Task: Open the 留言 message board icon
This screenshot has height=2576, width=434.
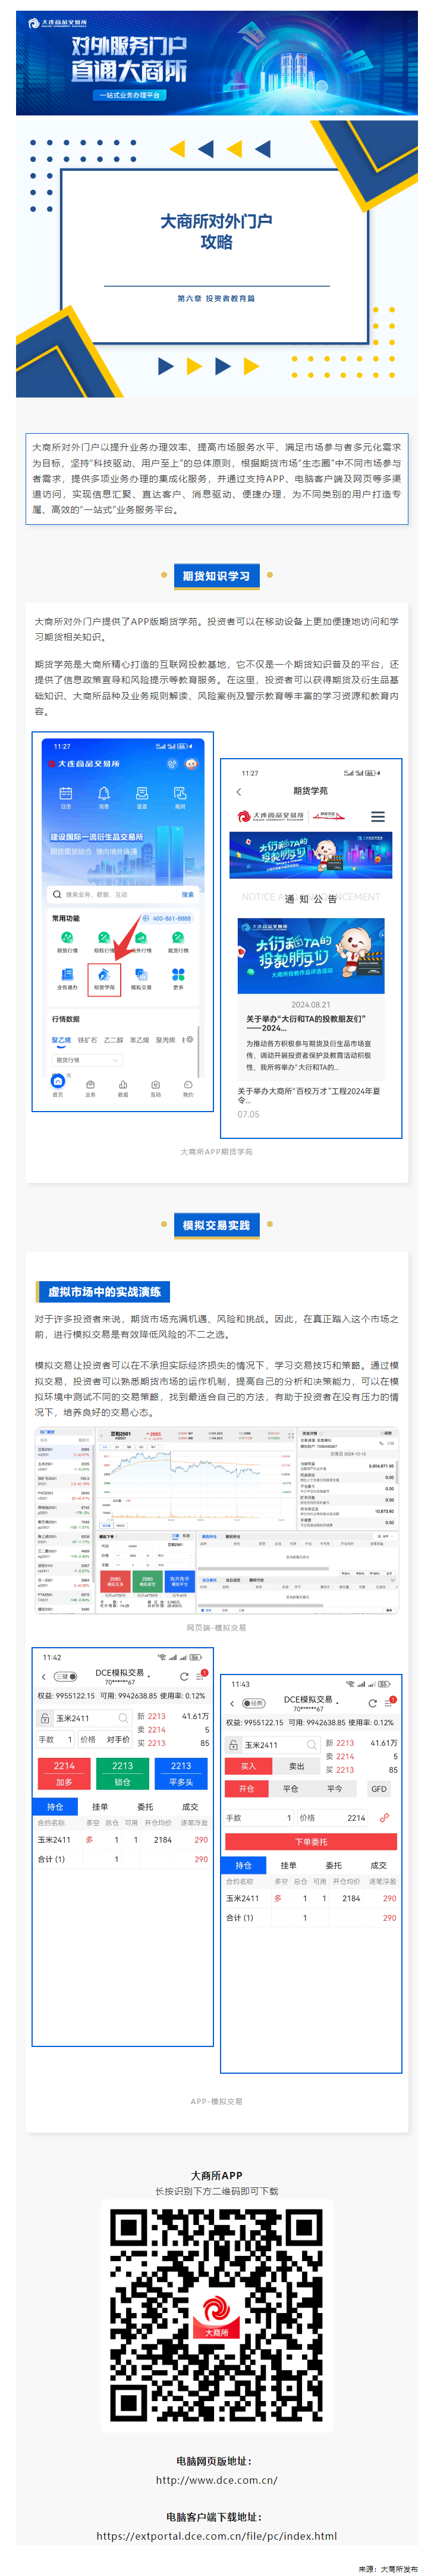Action: pyautogui.click(x=142, y=796)
